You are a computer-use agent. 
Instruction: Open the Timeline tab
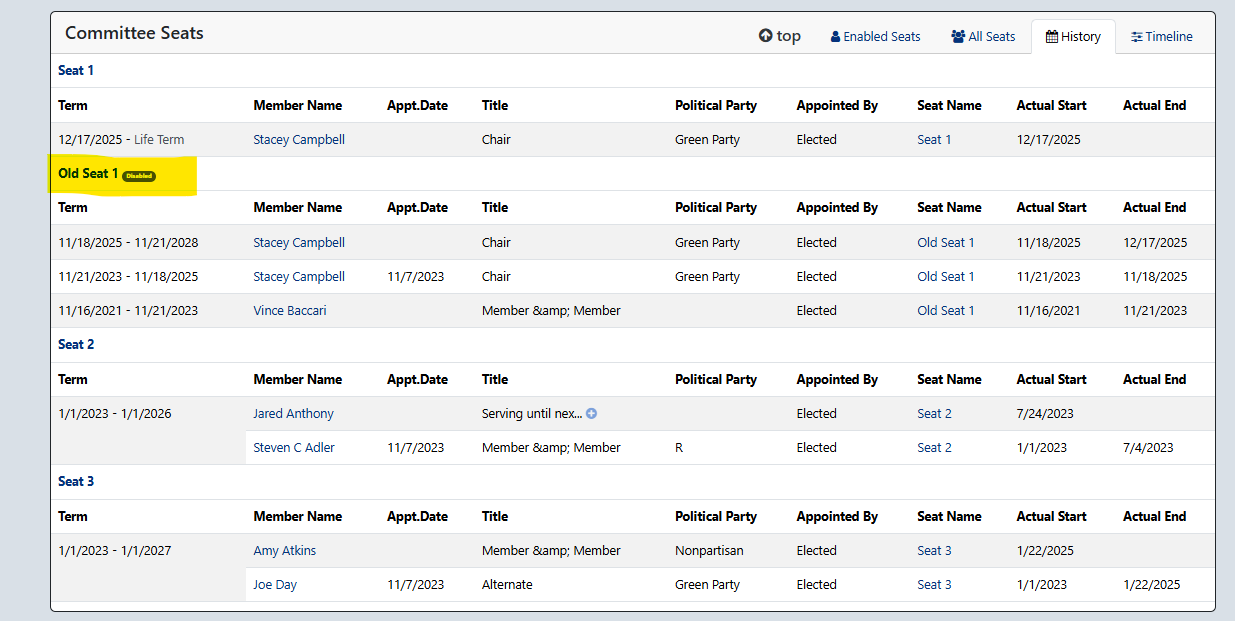[x=1161, y=37]
